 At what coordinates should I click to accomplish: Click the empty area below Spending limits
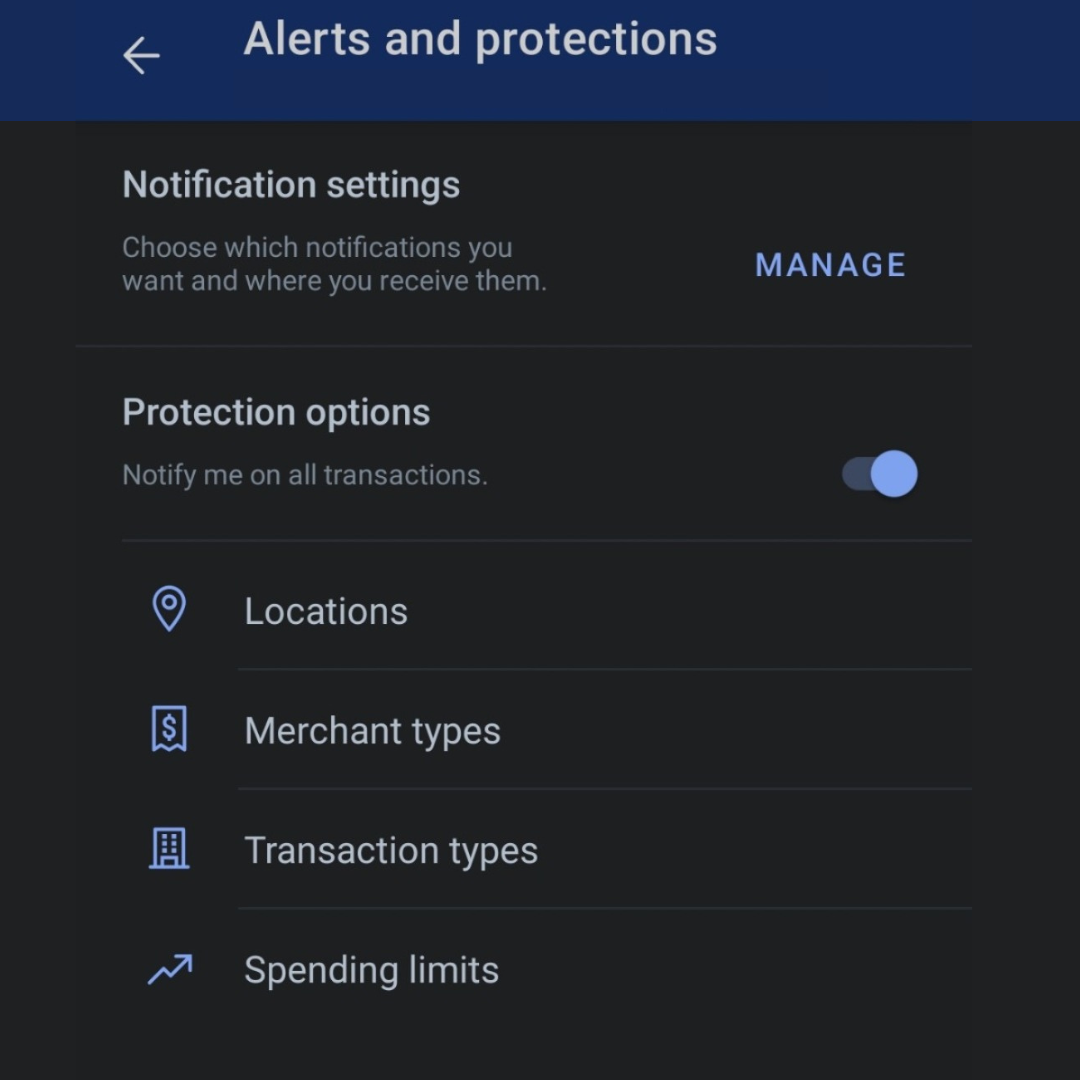click(540, 1045)
